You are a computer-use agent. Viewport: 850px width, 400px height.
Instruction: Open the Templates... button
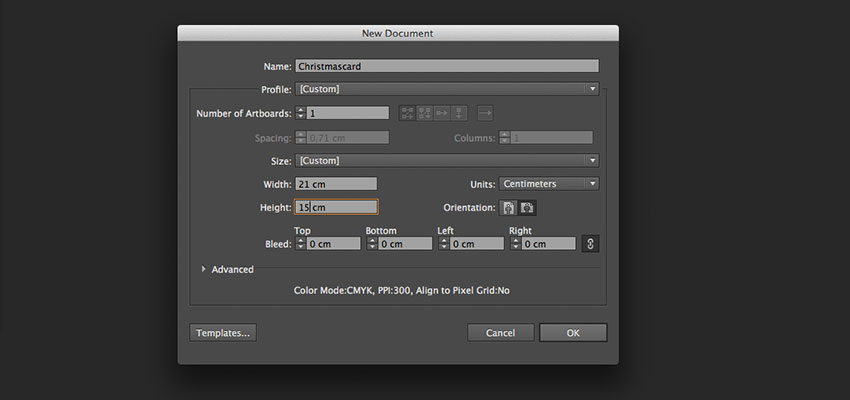[223, 333]
